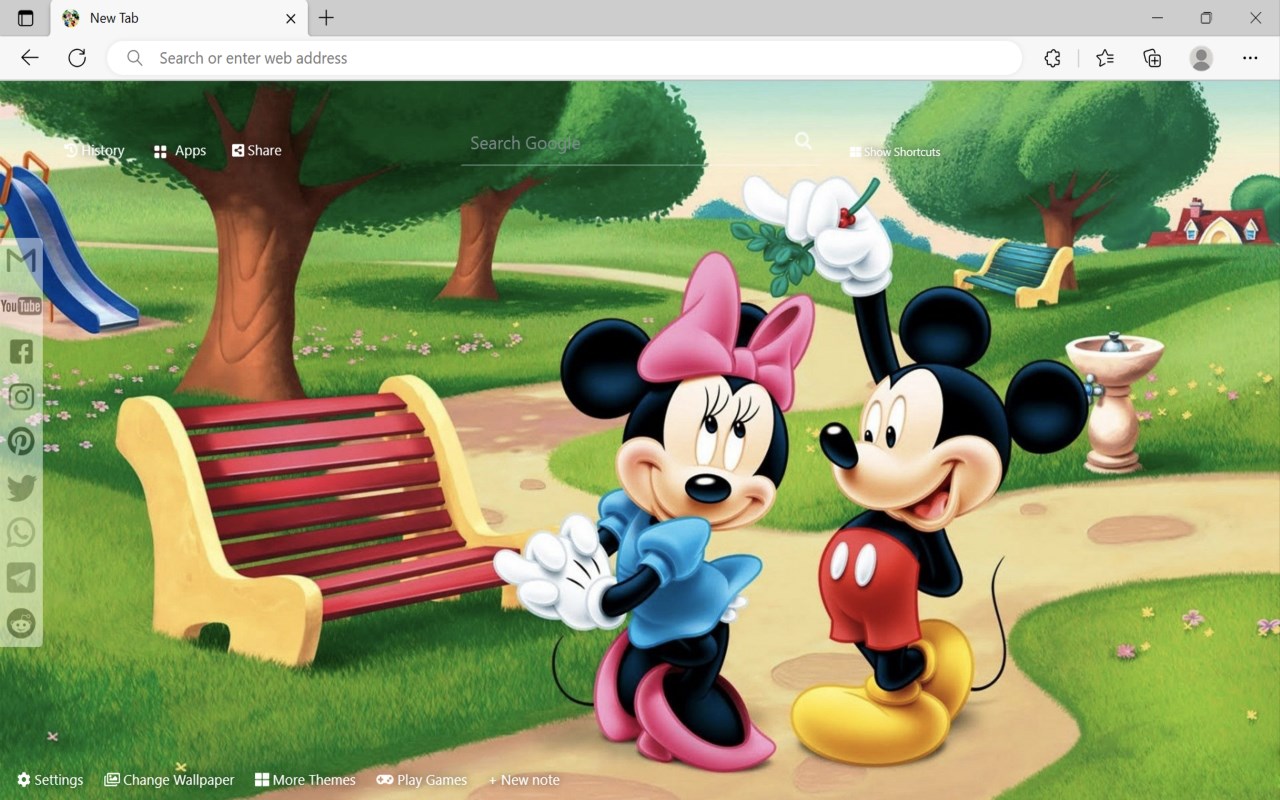Add a new note
This screenshot has height=800, width=1280.
point(524,780)
